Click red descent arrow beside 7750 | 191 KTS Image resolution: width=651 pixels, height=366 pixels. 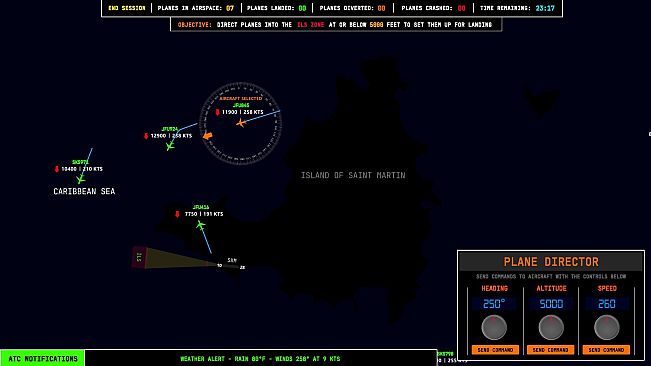click(x=177, y=214)
